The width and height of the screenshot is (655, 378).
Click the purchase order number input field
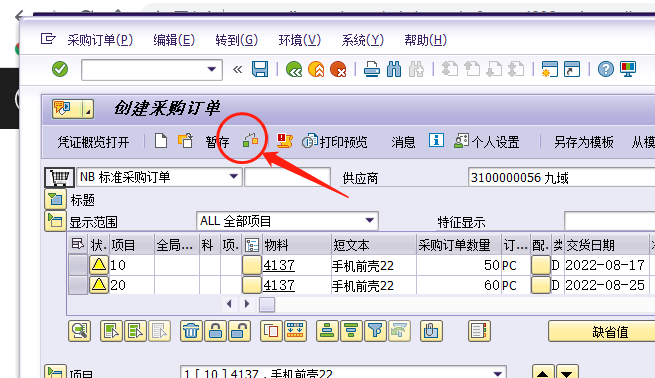pos(287,177)
